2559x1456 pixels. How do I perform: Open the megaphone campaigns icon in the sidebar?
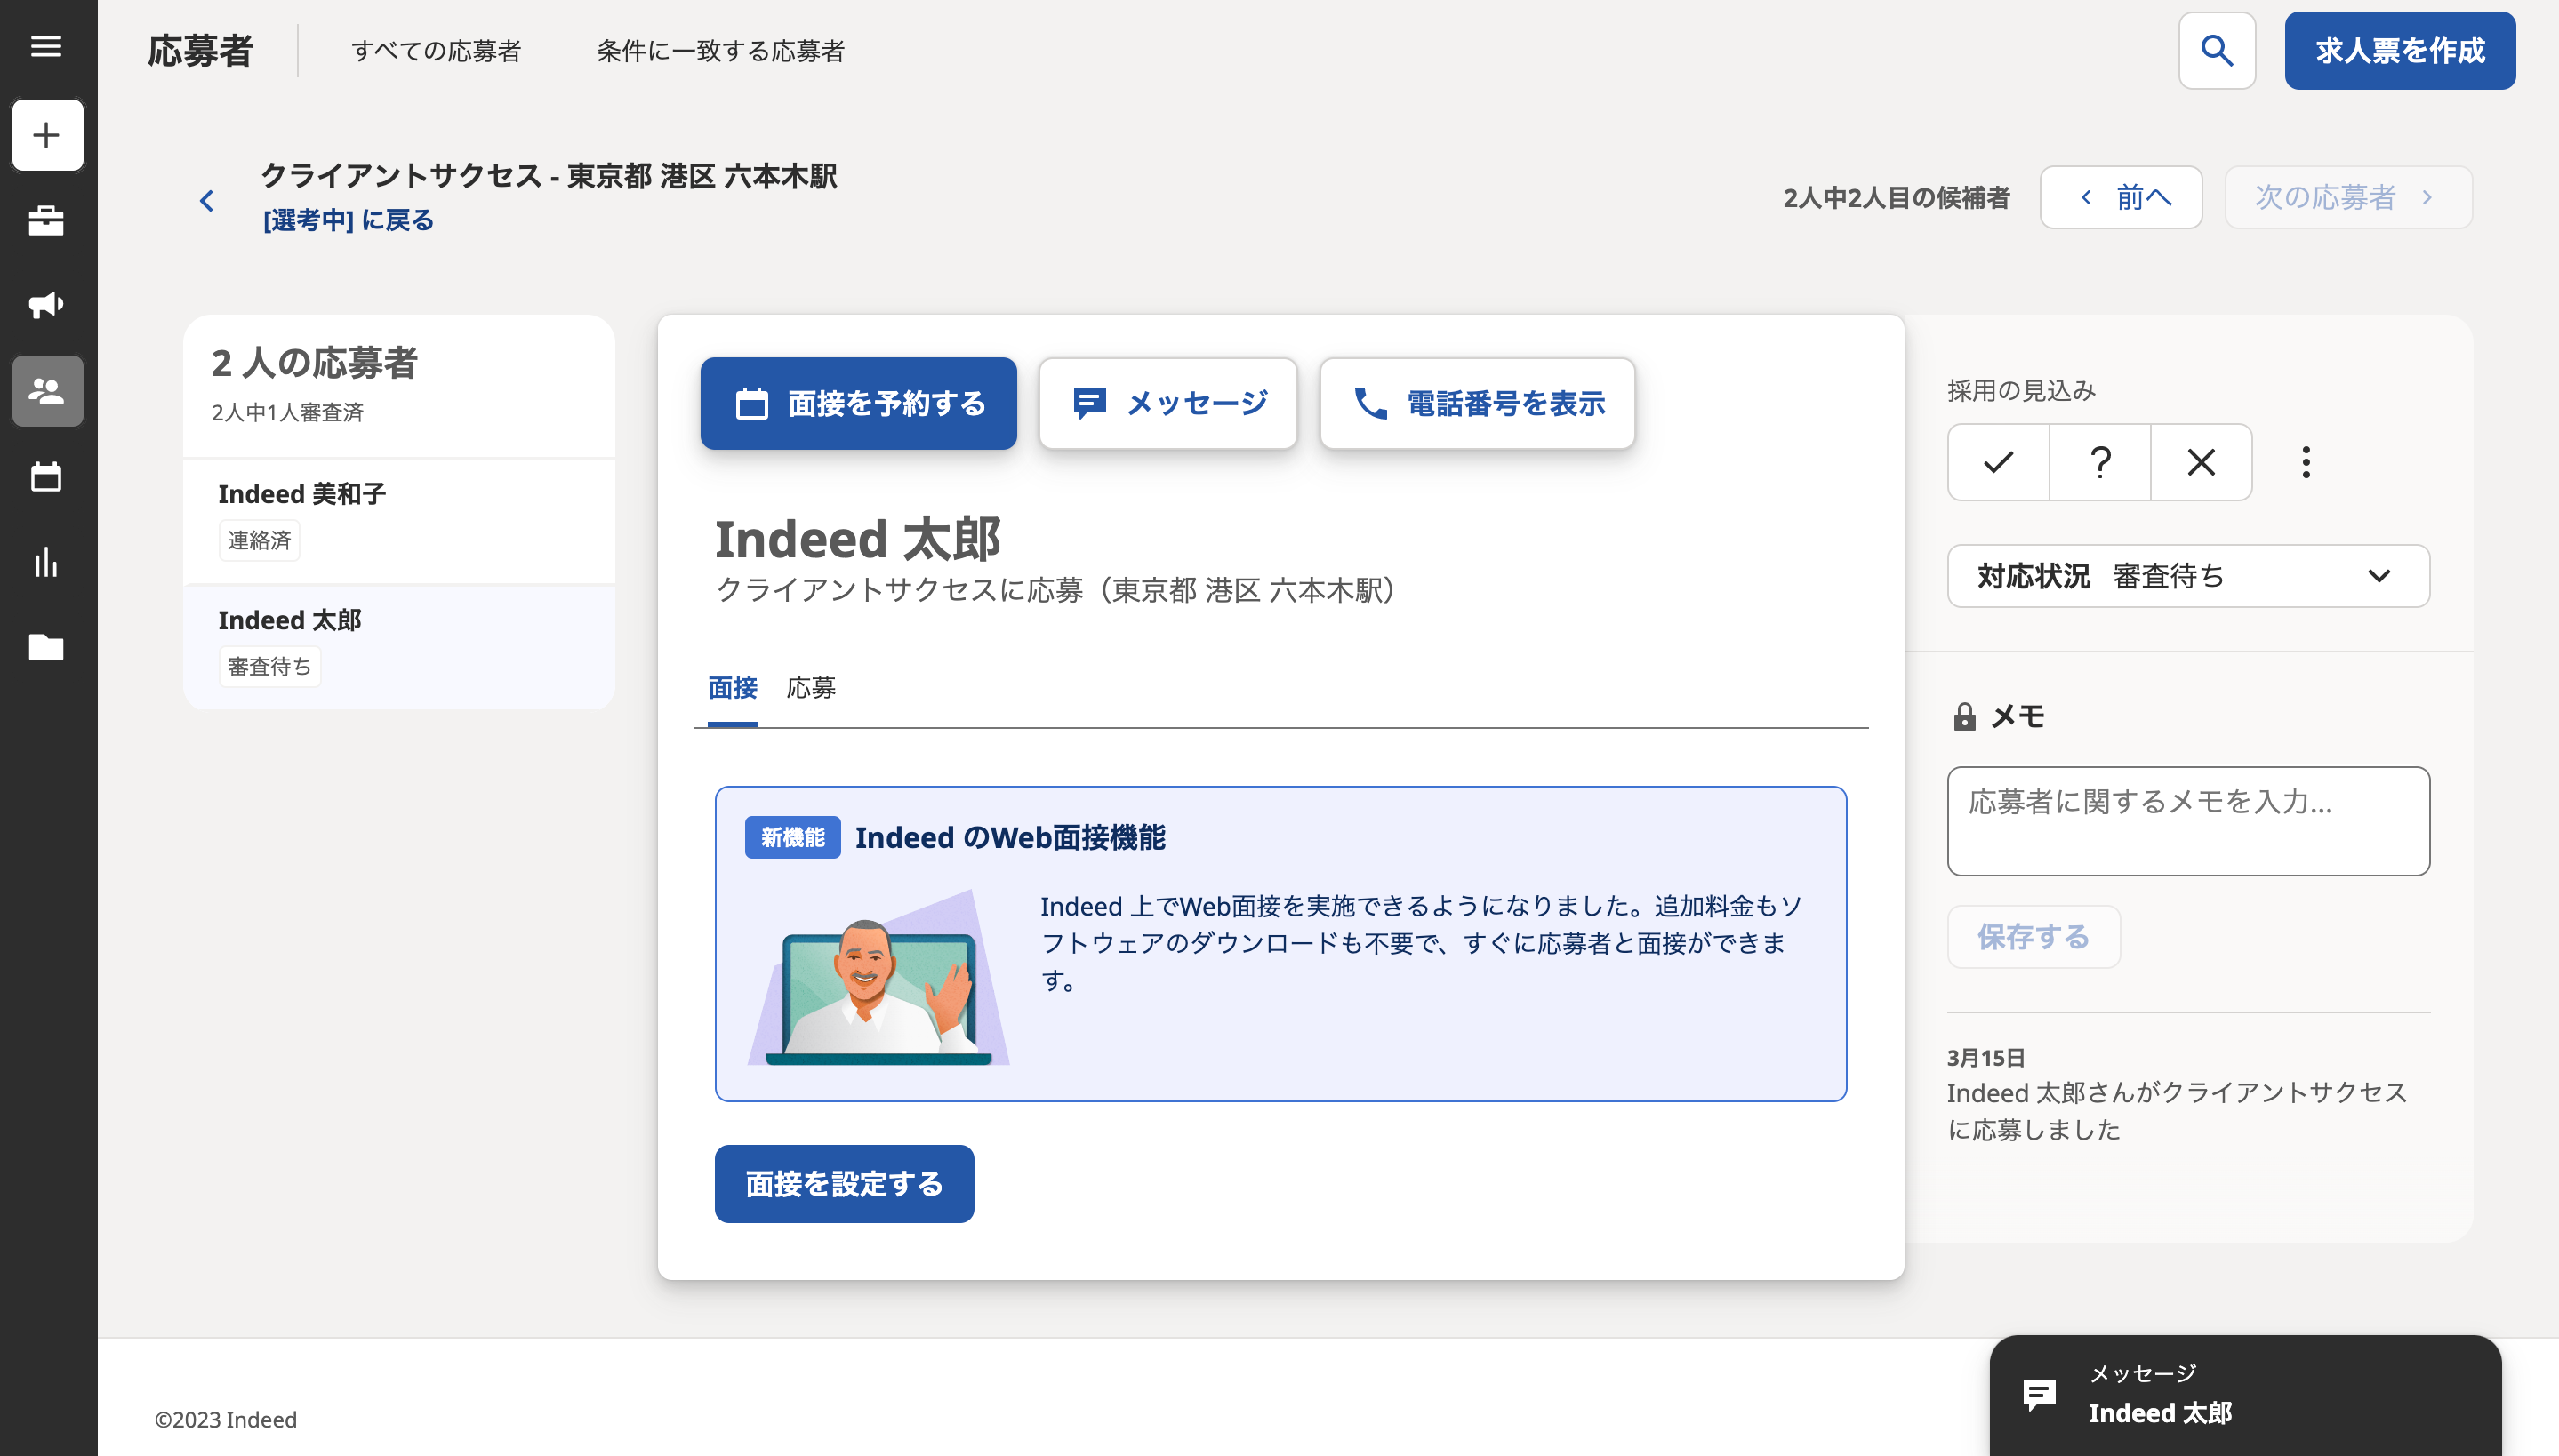pyautogui.click(x=46, y=305)
